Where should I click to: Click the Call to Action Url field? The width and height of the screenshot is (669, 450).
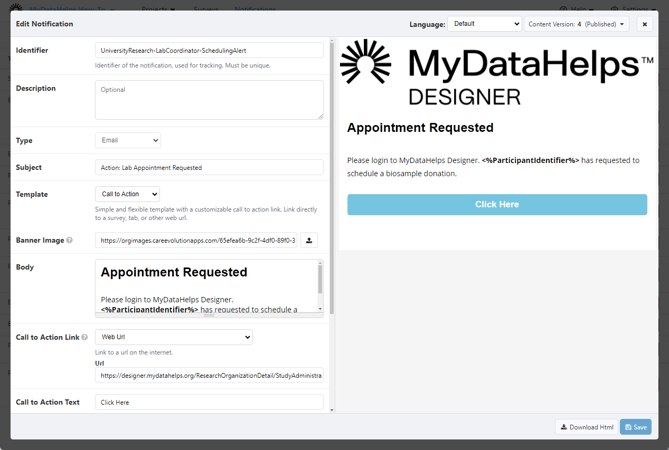(x=209, y=376)
